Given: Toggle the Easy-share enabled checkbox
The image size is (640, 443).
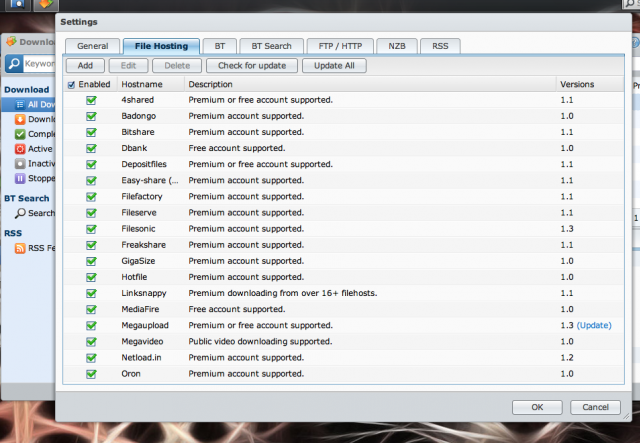Looking at the screenshot, I should click(x=91, y=180).
